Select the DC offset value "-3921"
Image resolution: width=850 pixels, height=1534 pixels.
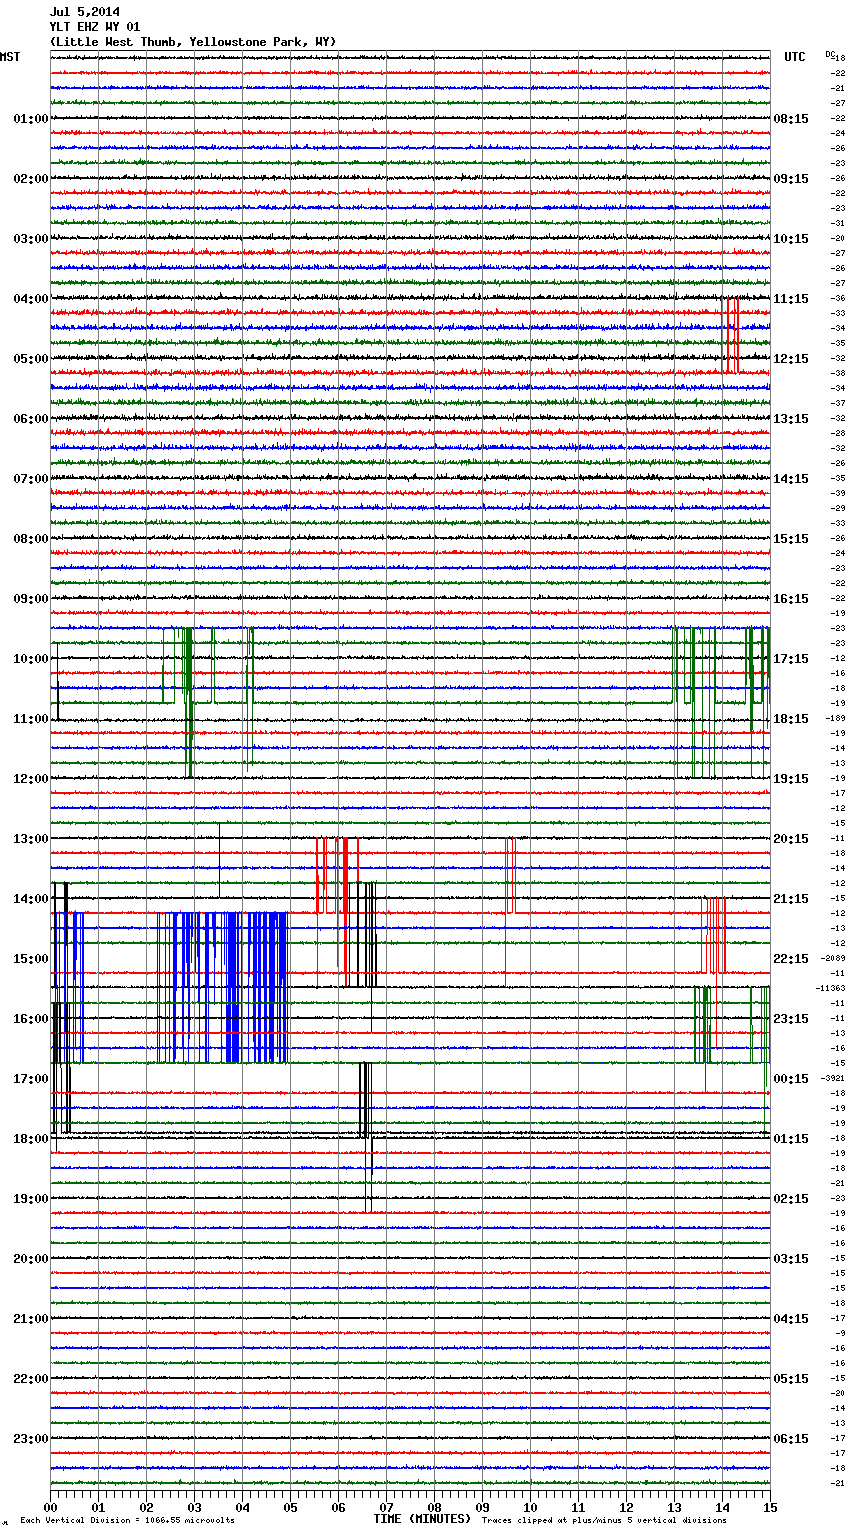(834, 1078)
